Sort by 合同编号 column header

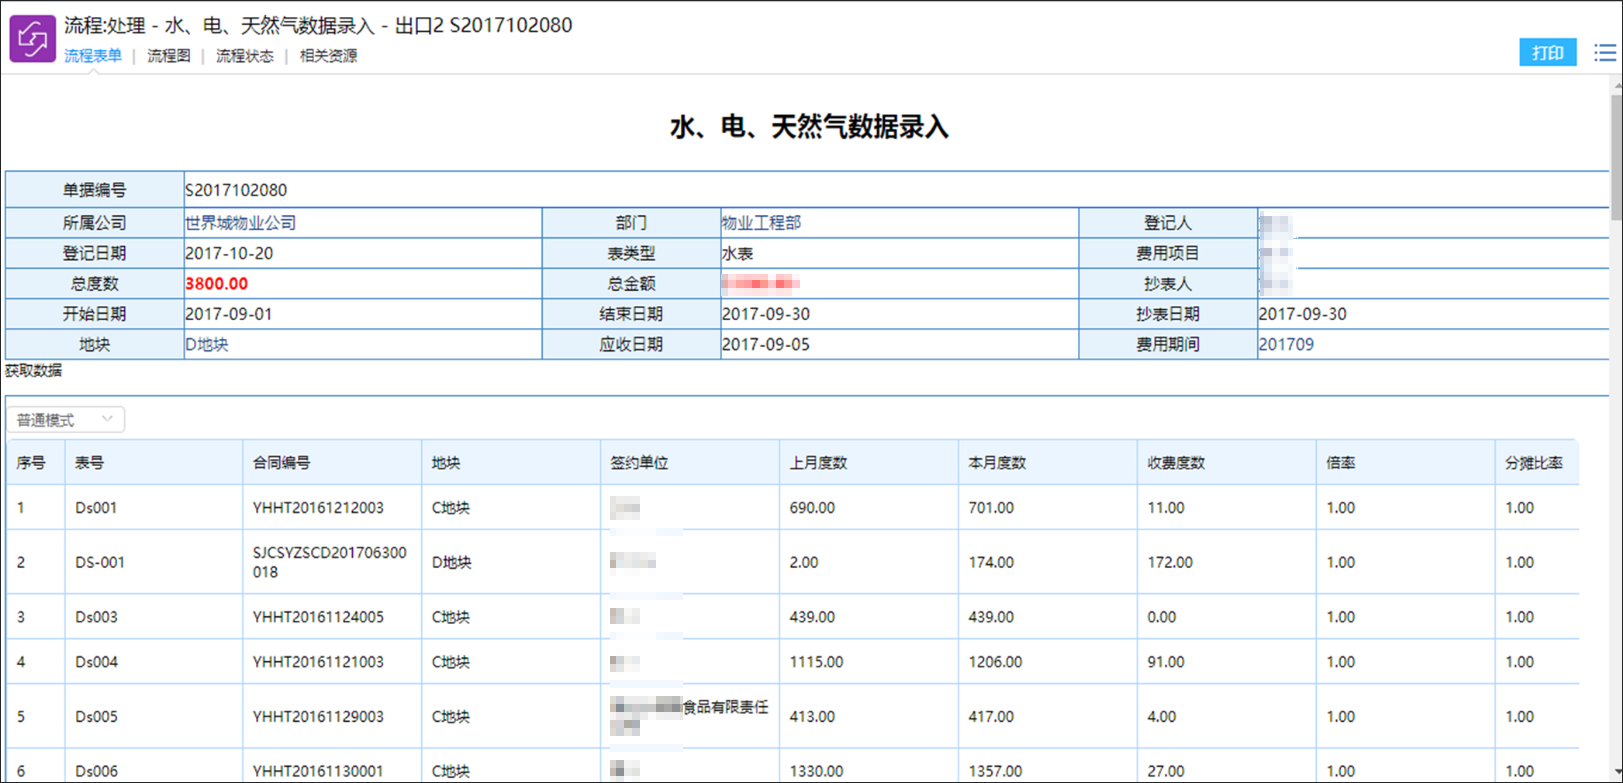click(x=281, y=463)
